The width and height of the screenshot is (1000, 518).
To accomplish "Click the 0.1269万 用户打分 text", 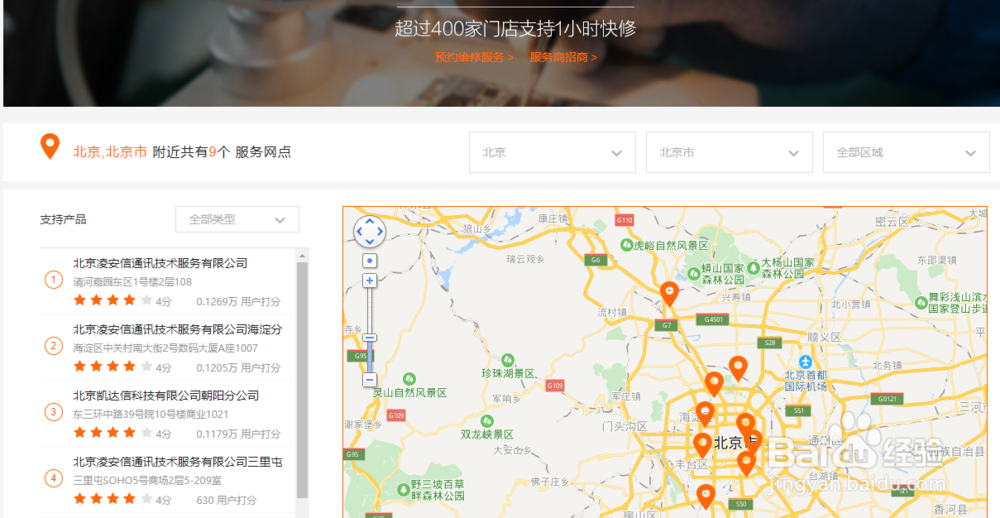I will pyautogui.click(x=238, y=302).
